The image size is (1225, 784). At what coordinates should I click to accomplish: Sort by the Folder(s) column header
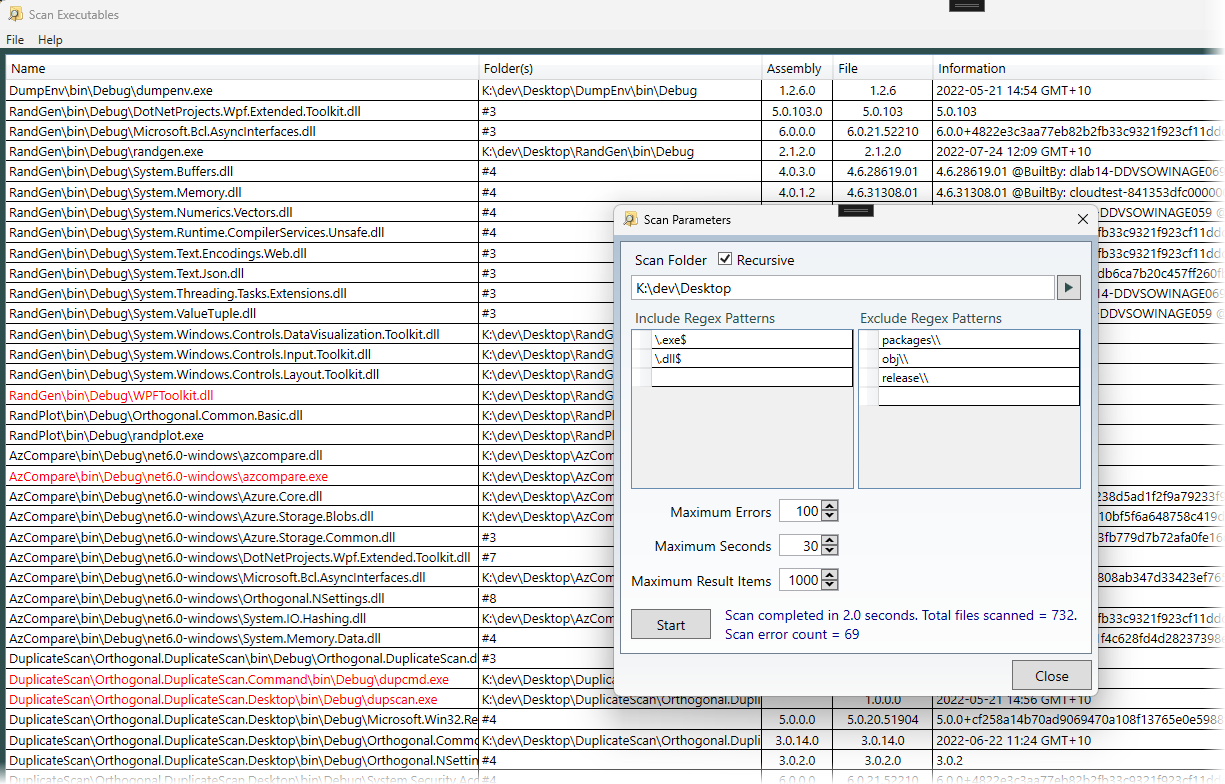[620, 68]
